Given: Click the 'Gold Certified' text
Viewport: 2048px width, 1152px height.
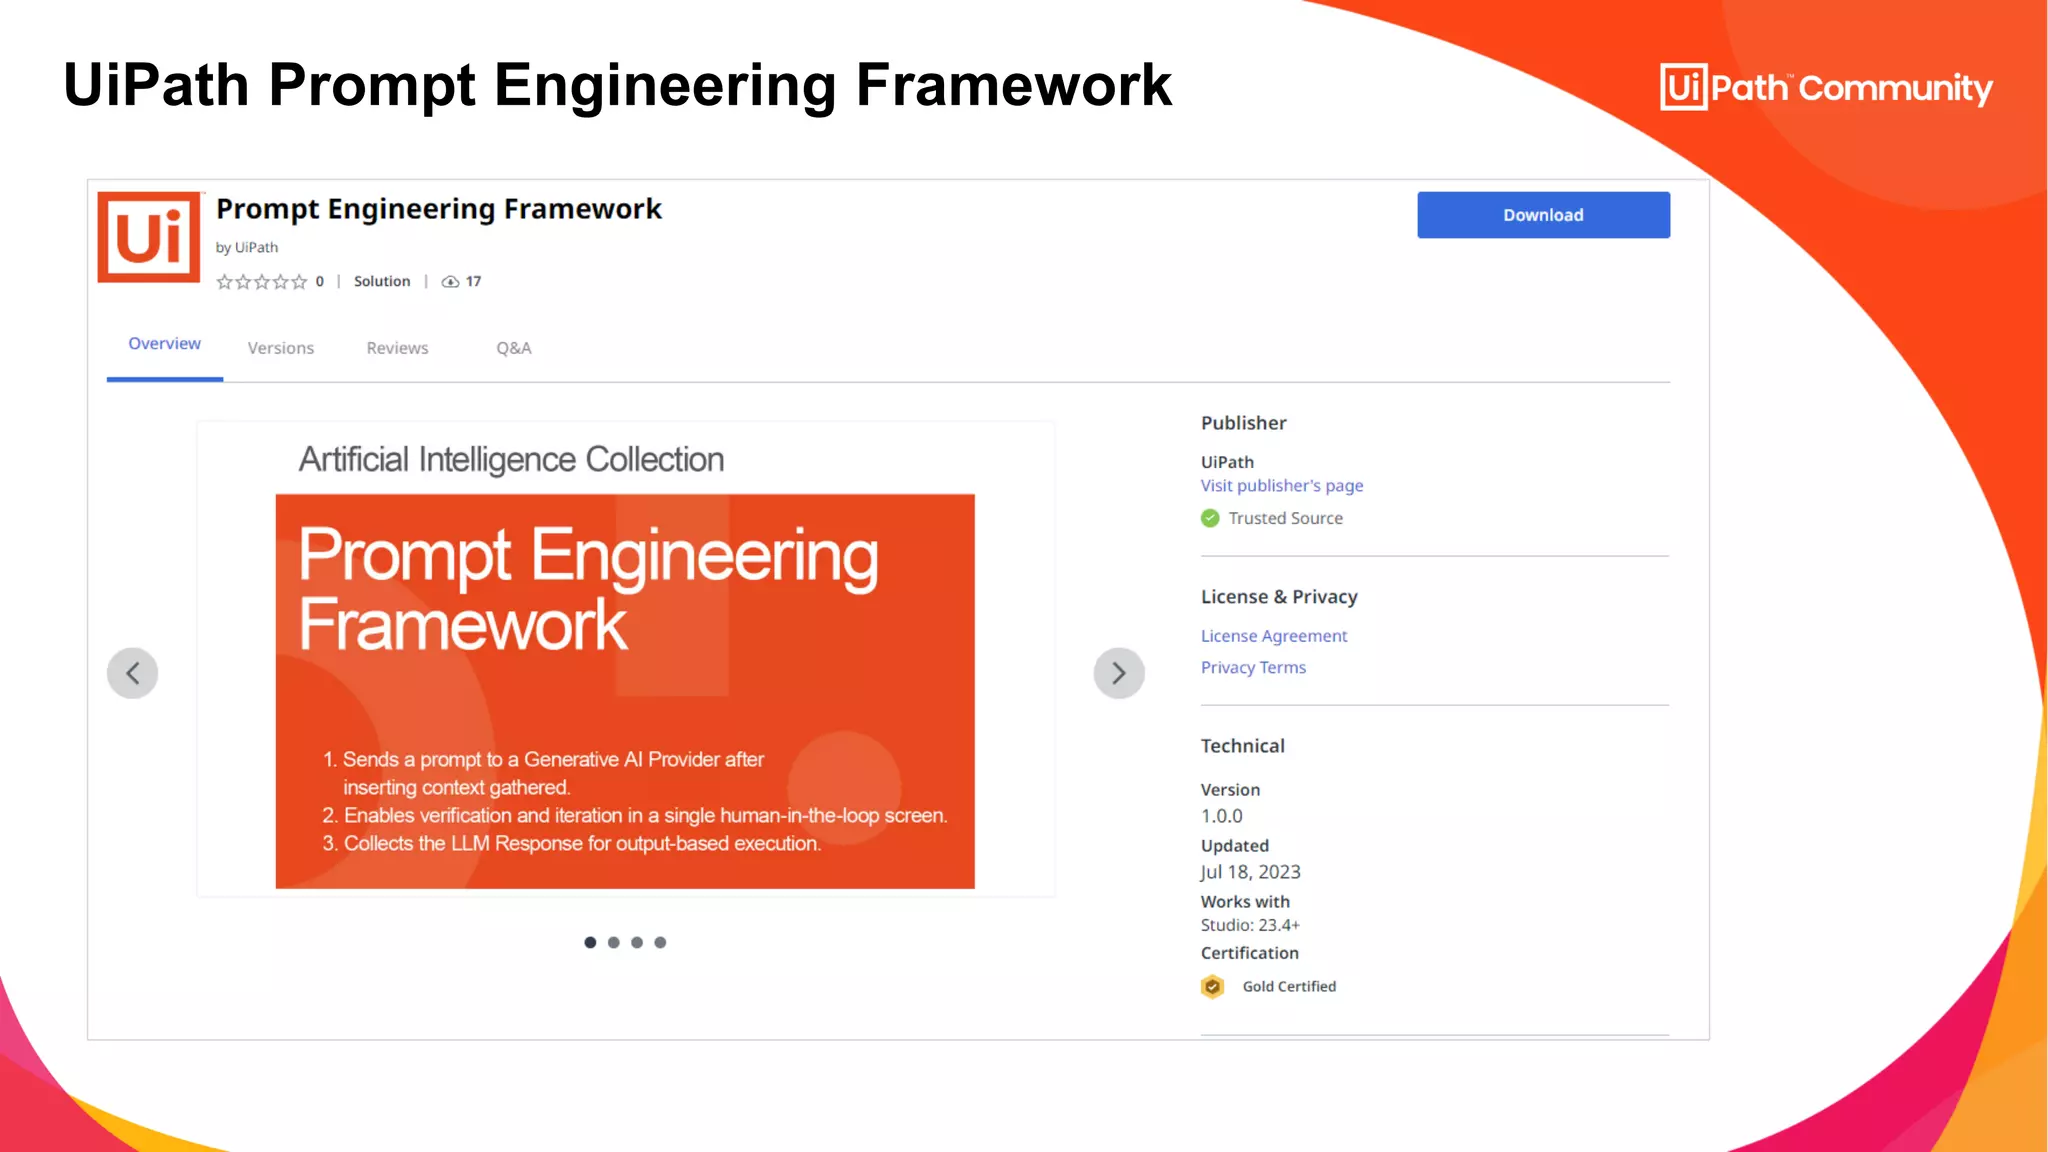Looking at the screenshot, I should pos(1289,986).
